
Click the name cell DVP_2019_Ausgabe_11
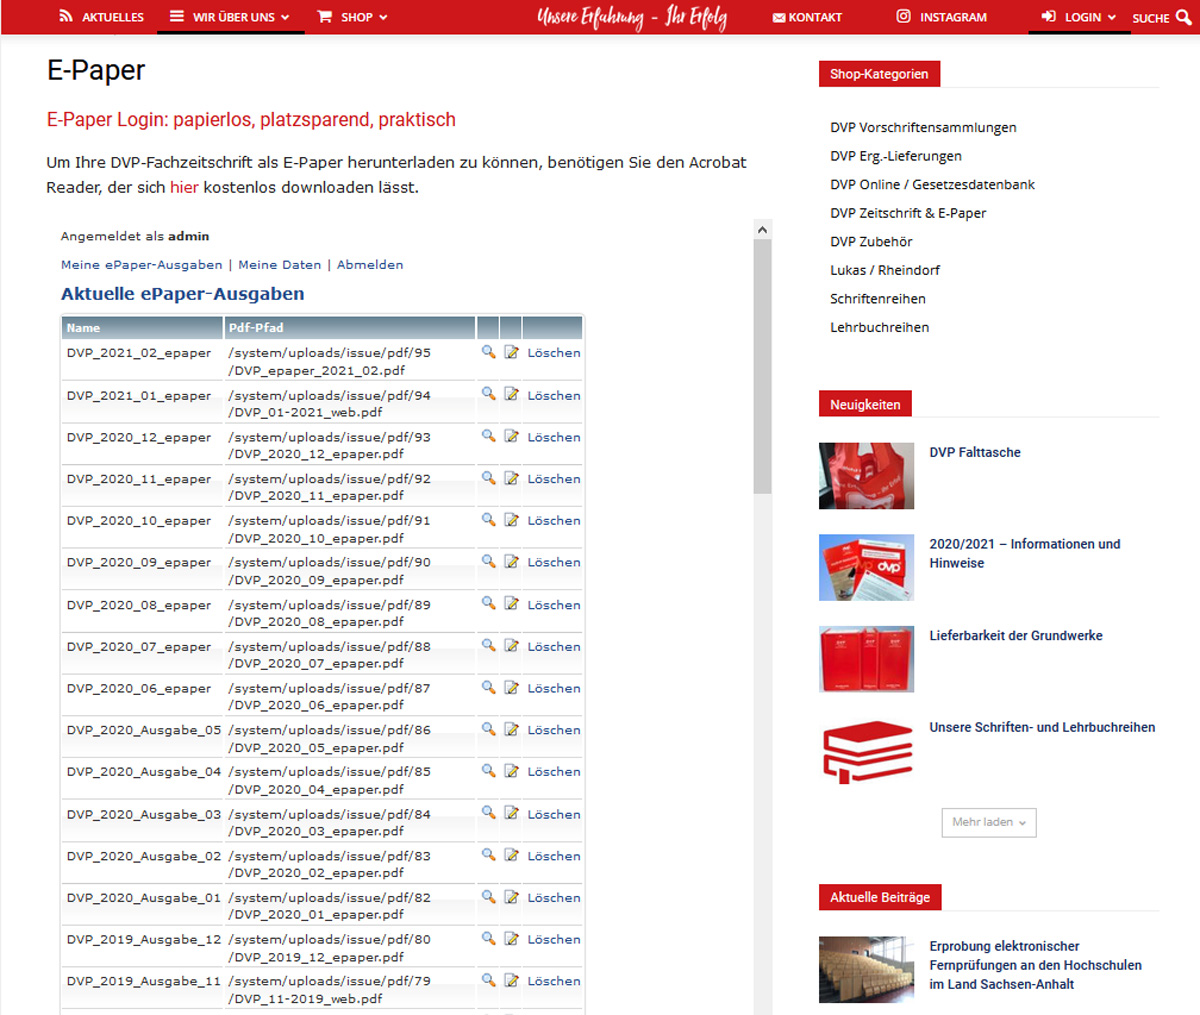point(144,981)
